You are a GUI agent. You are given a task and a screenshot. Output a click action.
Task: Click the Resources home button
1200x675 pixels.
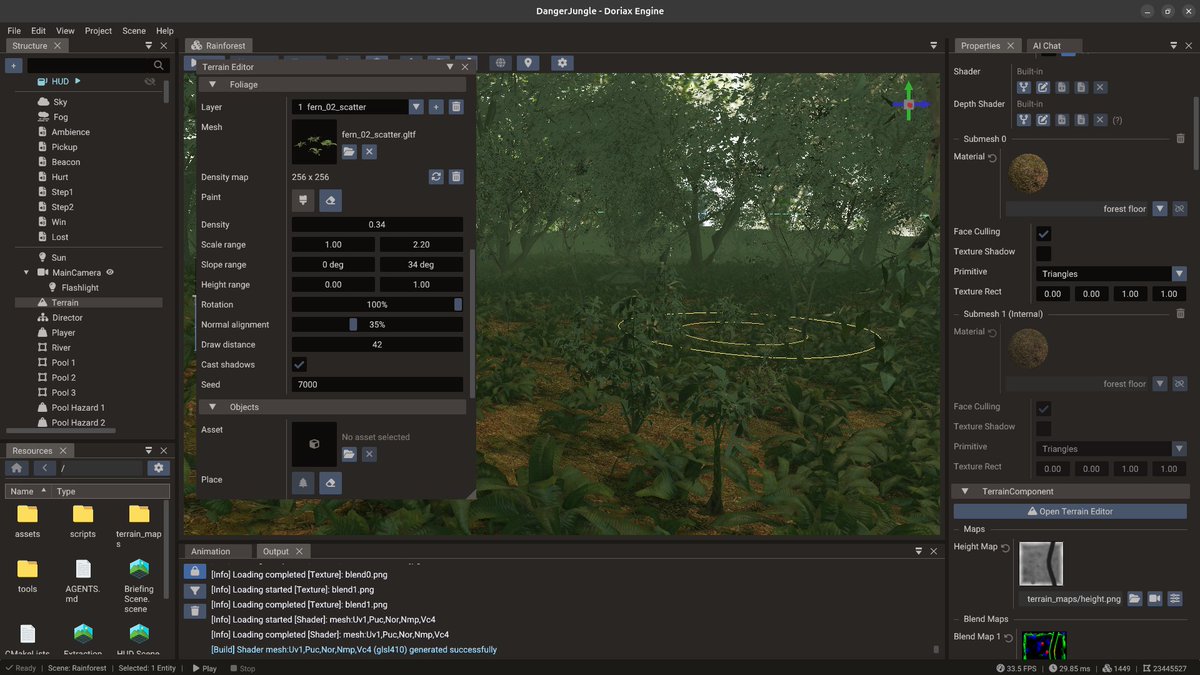coord(16,468)
